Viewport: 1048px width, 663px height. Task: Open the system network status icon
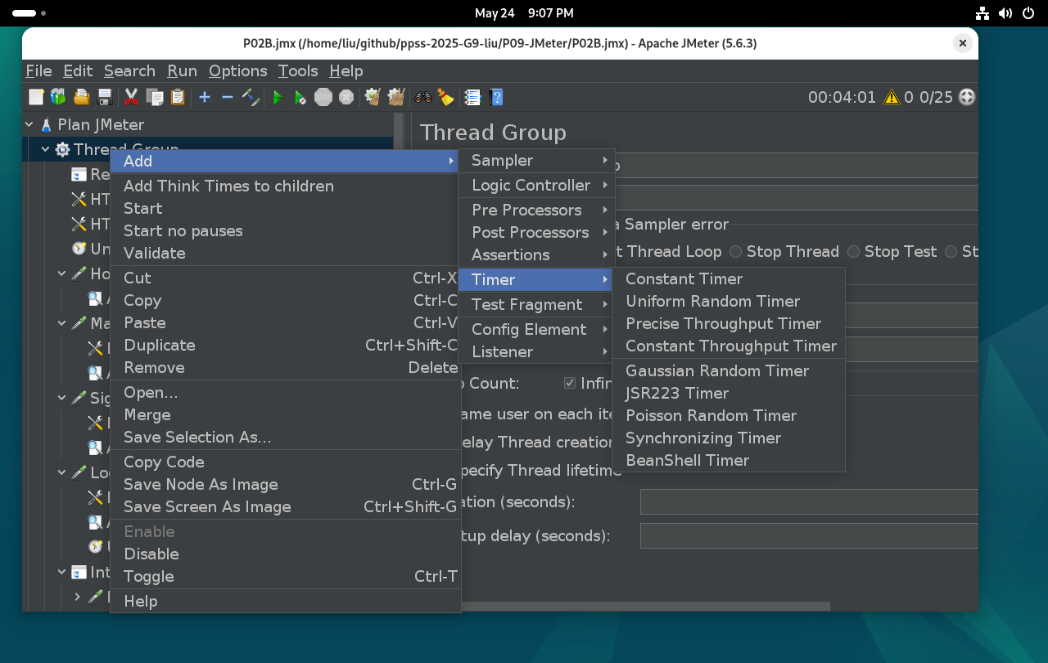982,13
